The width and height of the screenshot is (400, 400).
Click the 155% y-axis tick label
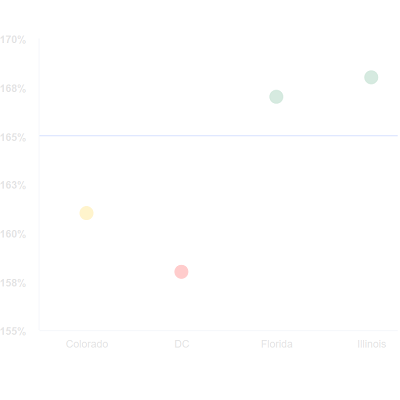pyautogui.click(x=13, y=331)
